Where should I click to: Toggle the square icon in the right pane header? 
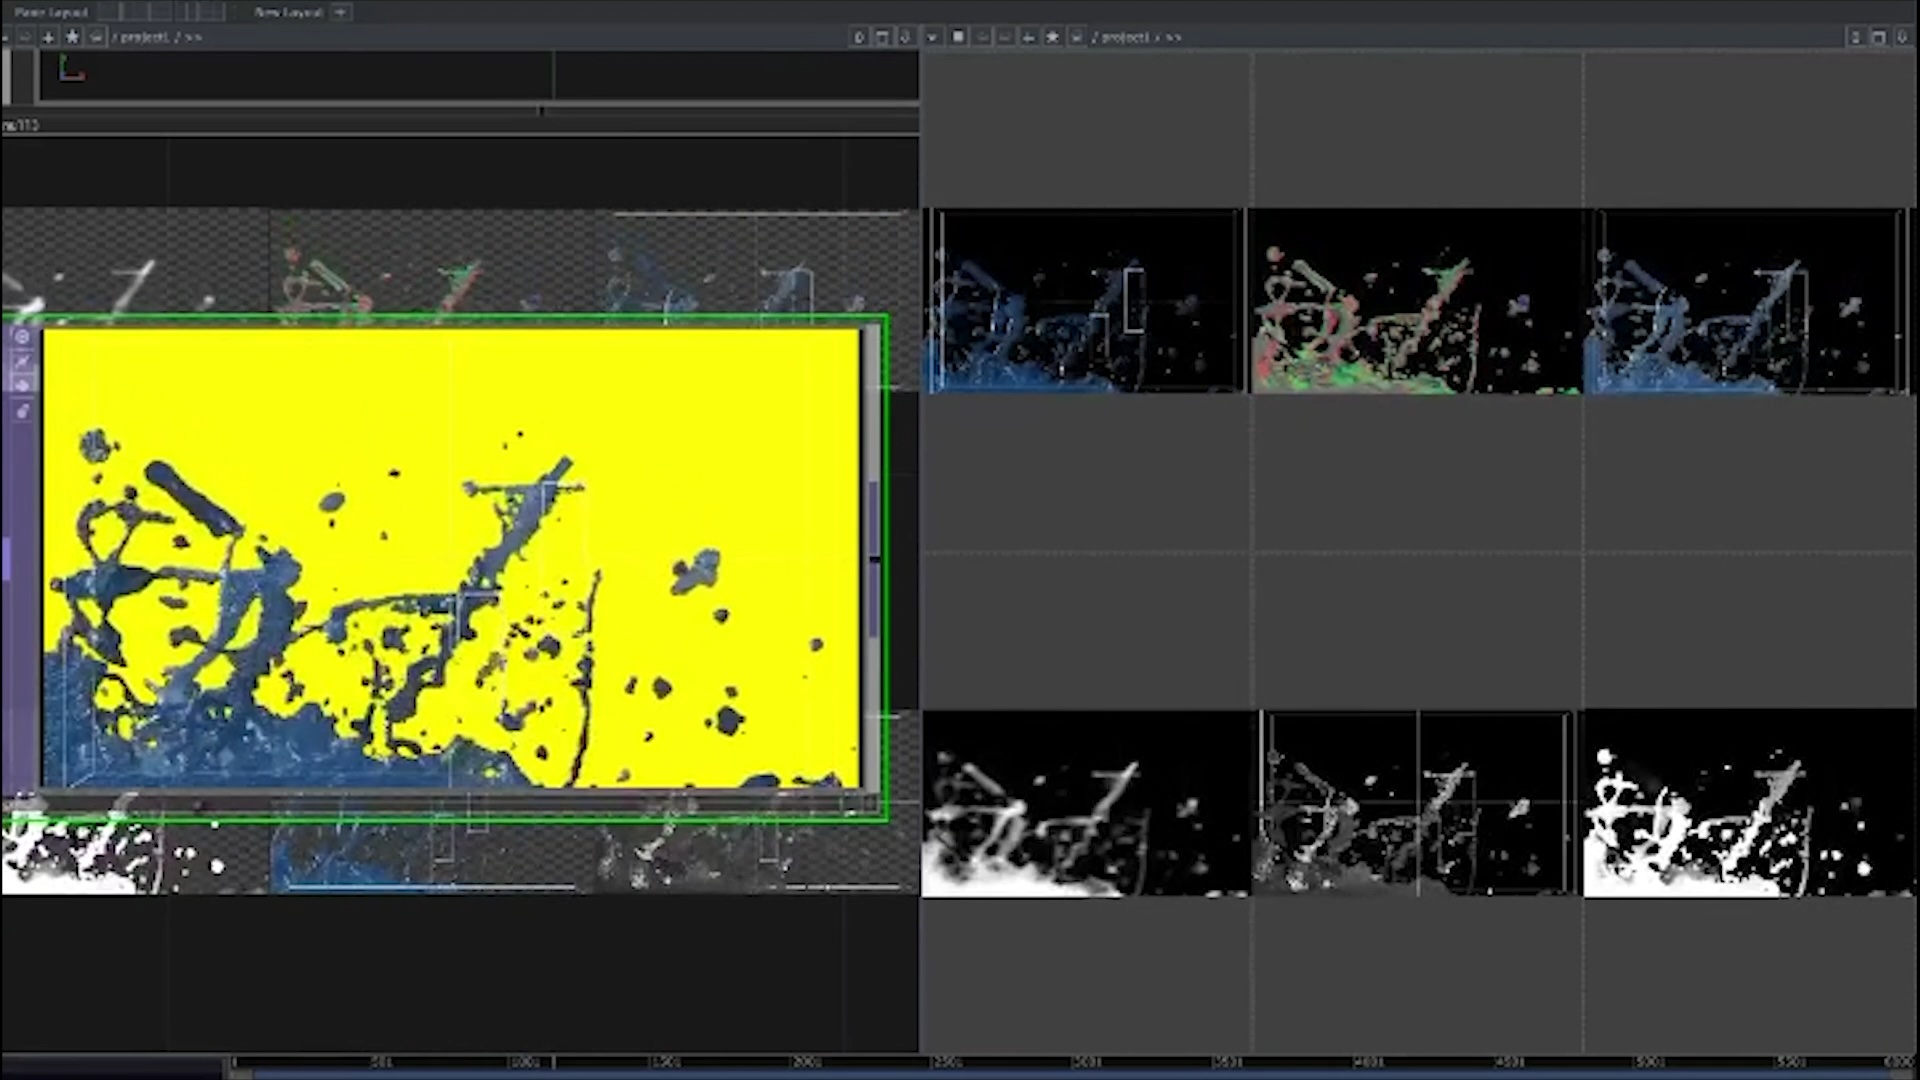pos(958,37)
